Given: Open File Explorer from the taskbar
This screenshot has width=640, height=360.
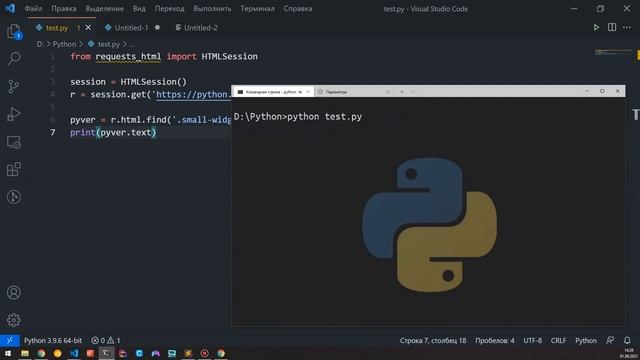Looking at the screenshot, I should 24,353.
